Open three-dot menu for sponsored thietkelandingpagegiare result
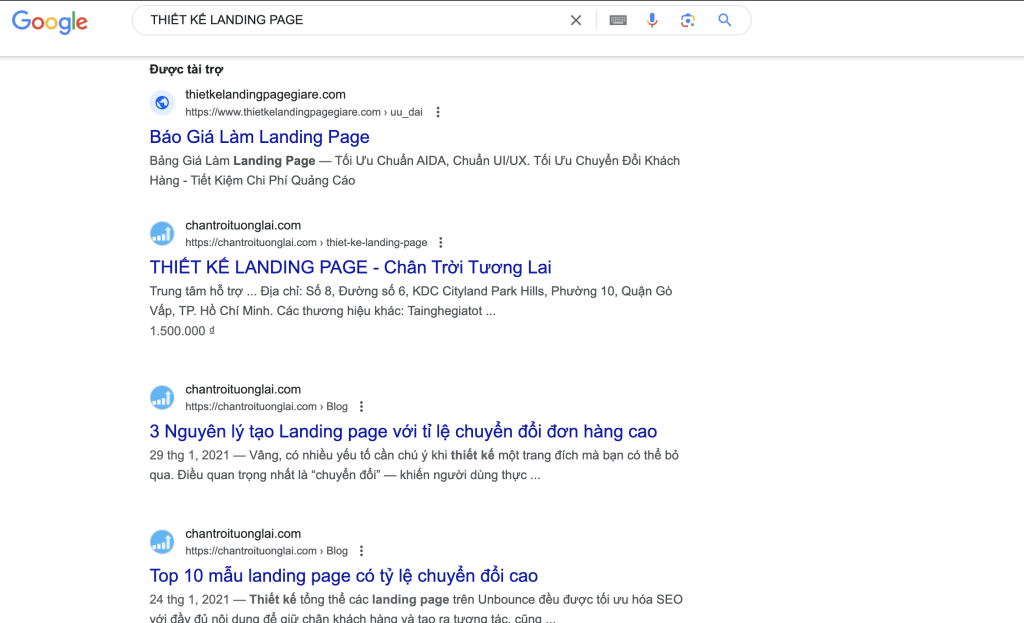 point(438,112)
